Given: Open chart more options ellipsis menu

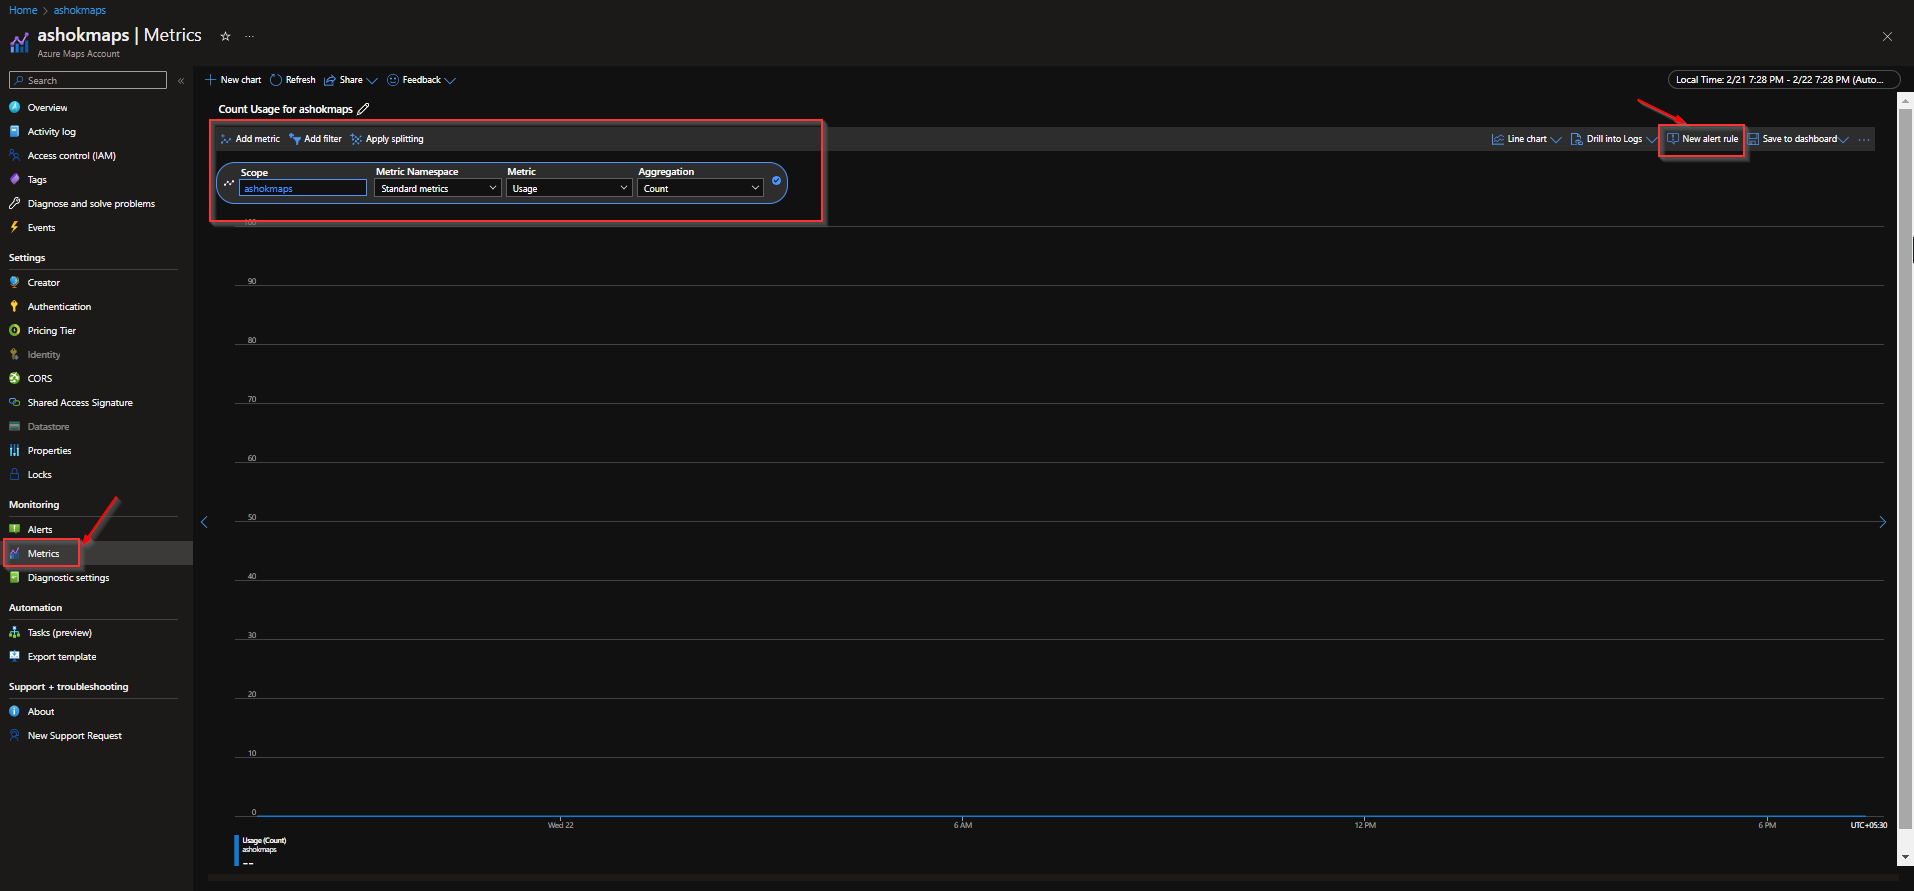Looking at the screenshot, I should [x=1864, y=140].
